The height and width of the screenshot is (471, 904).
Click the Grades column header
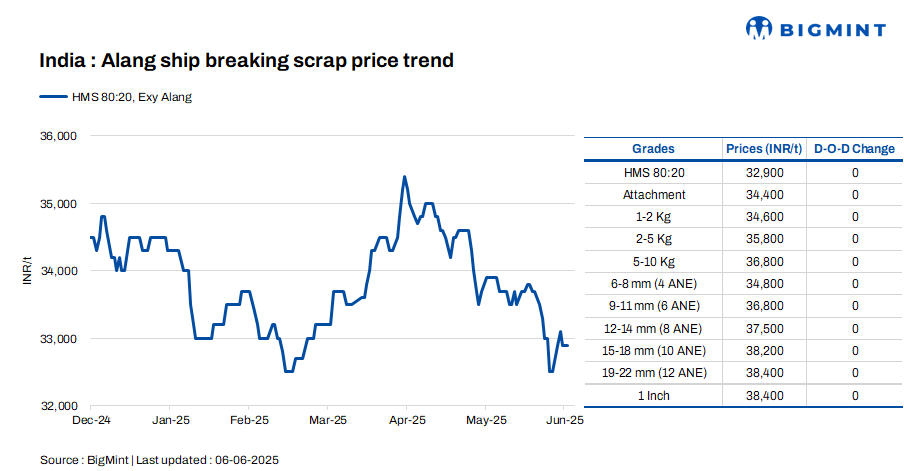coord(653,149)
